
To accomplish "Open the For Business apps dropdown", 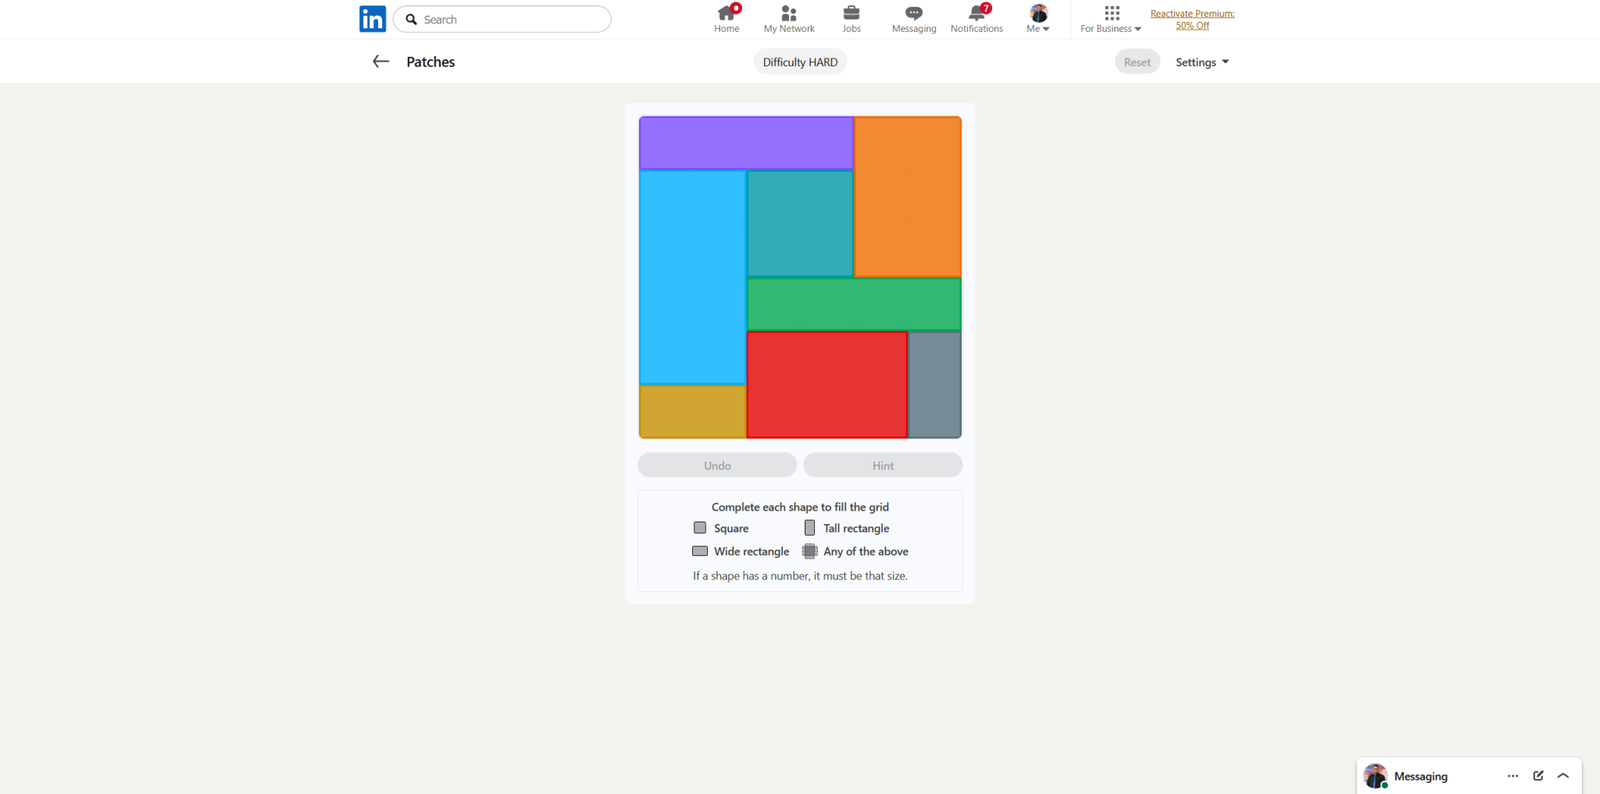I will point(1110,19).
